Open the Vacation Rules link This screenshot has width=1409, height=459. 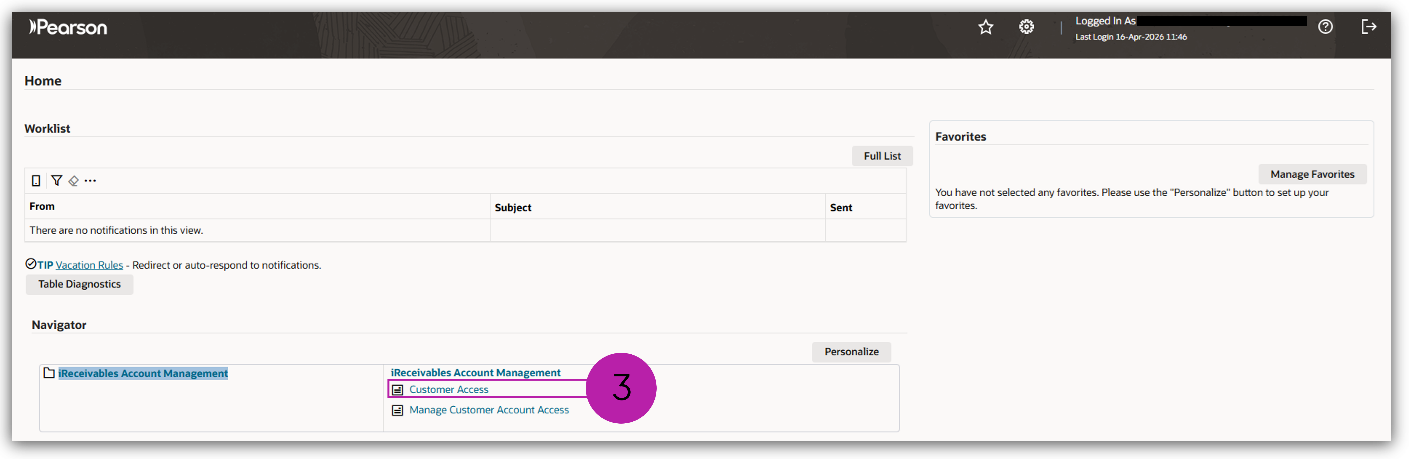point(89,265)
